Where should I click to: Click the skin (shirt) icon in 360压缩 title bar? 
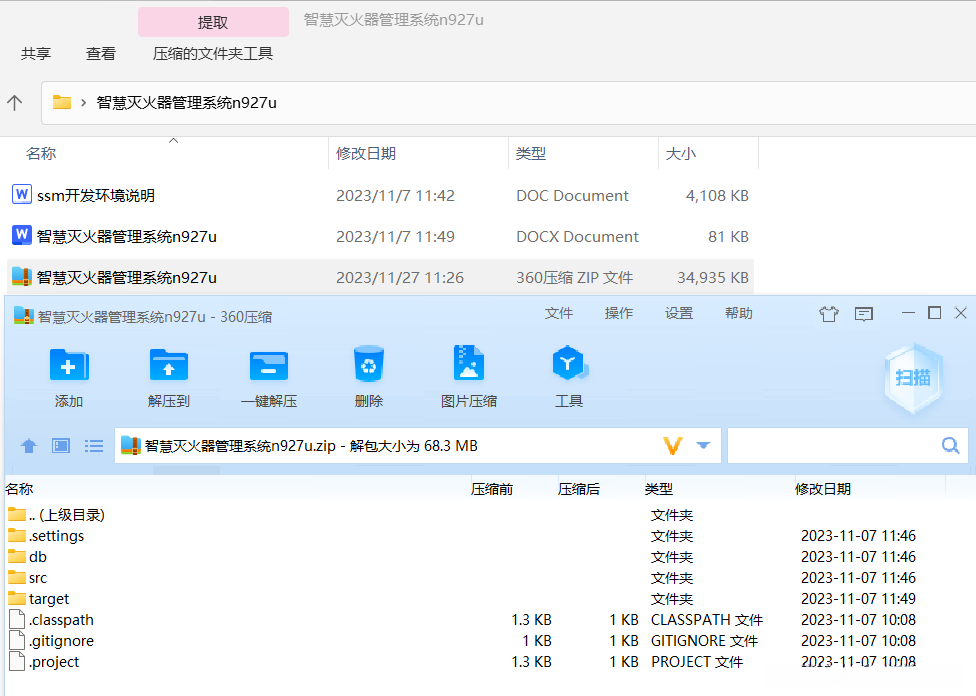coord(828,314)
